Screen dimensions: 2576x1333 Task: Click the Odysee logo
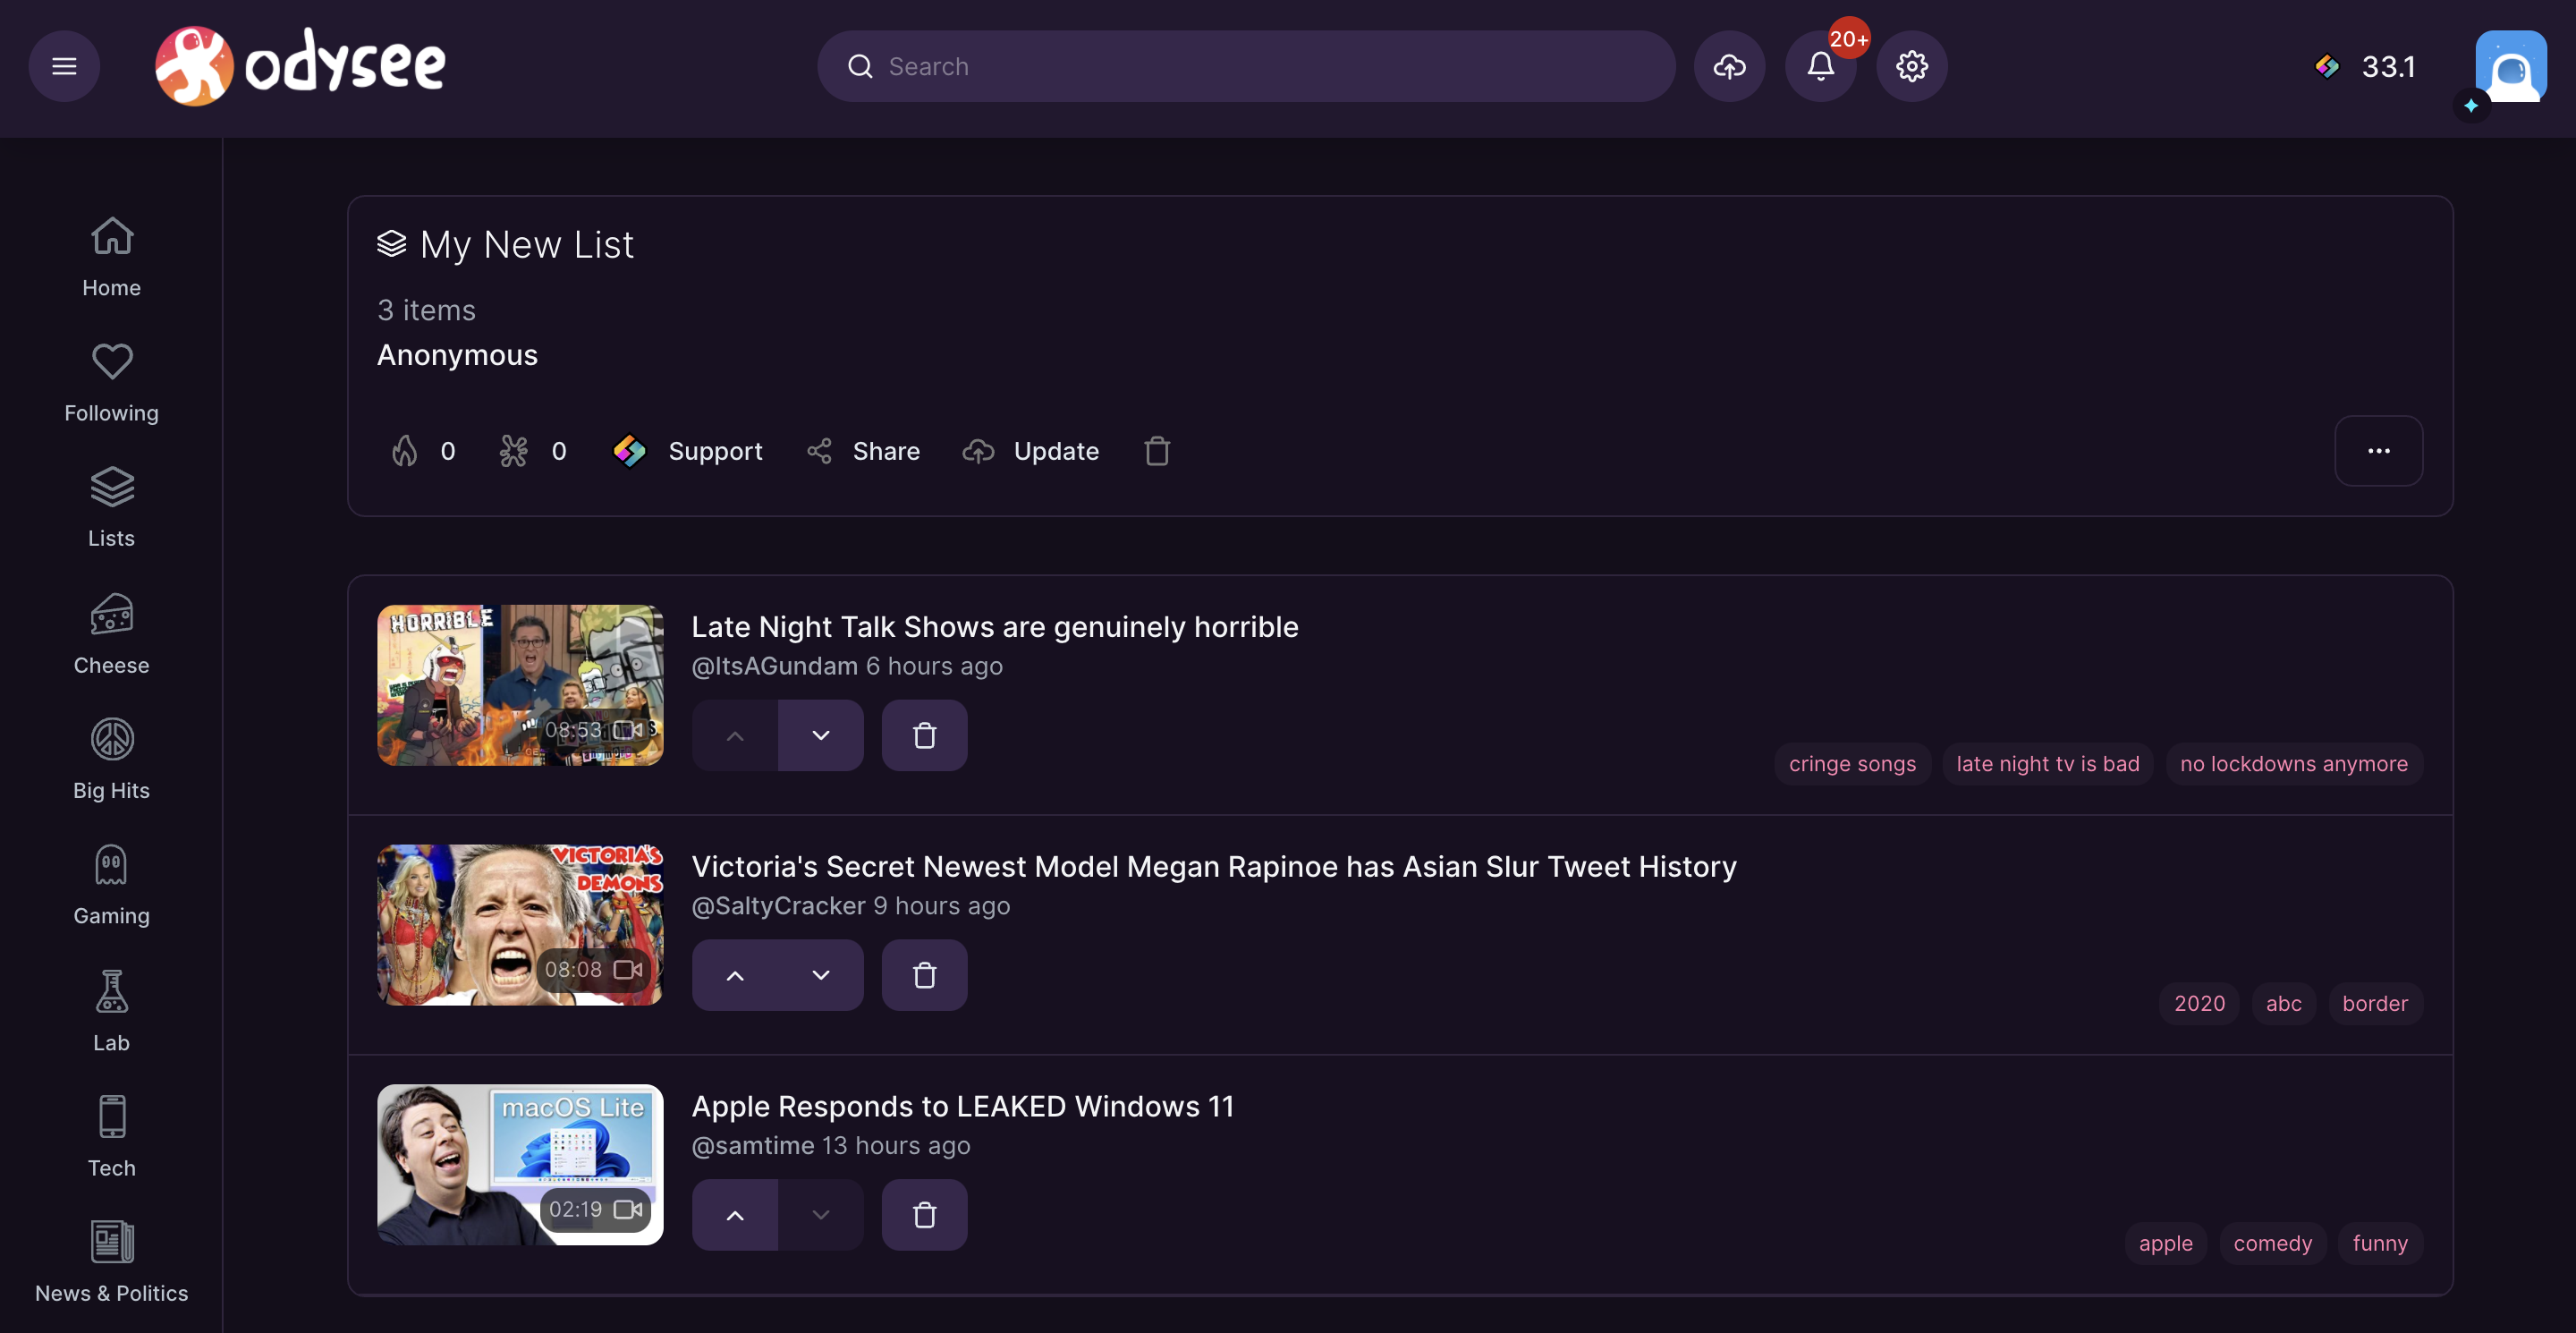pos(300,66)
